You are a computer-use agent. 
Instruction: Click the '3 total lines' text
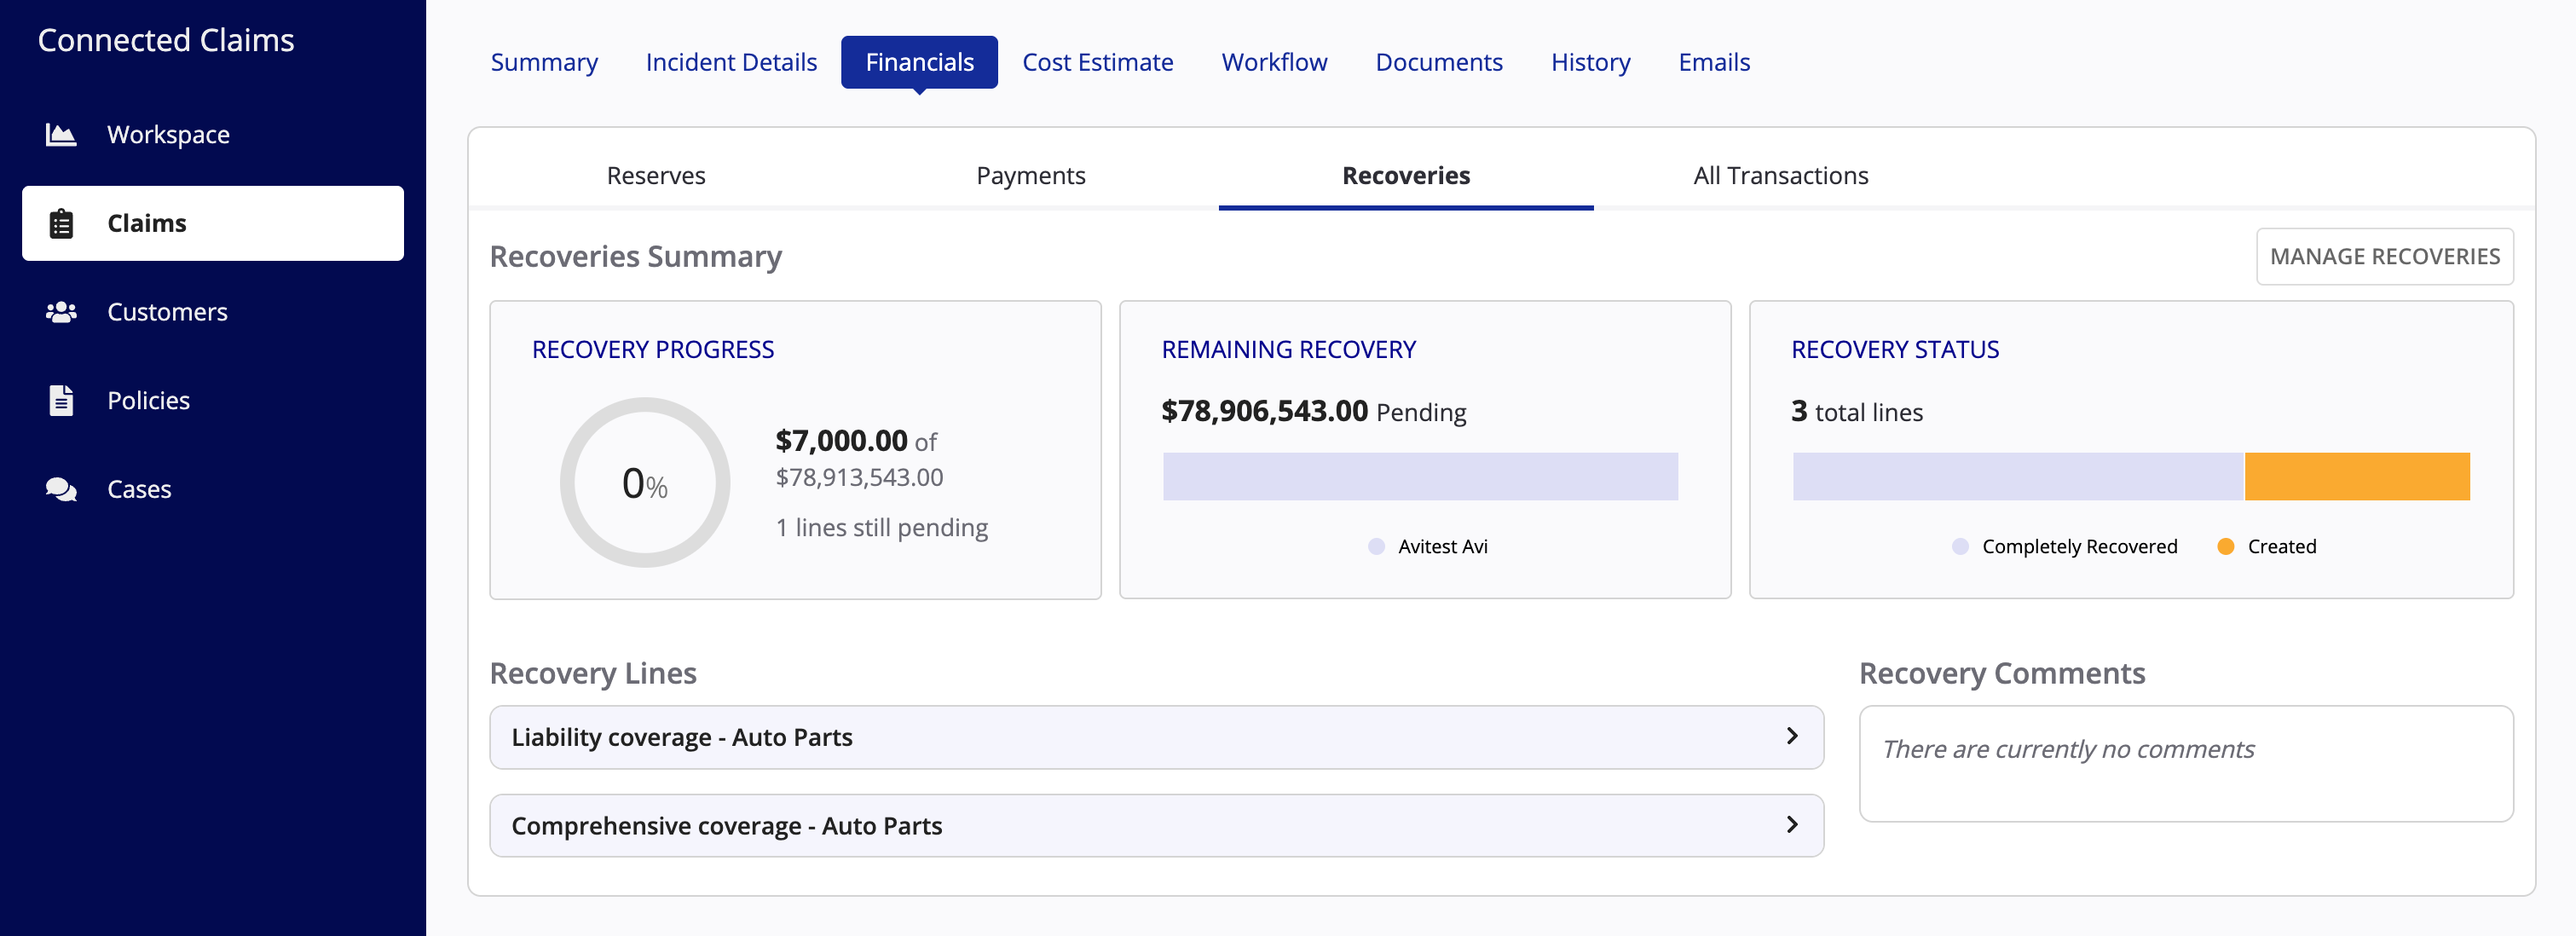point(1856,411)
